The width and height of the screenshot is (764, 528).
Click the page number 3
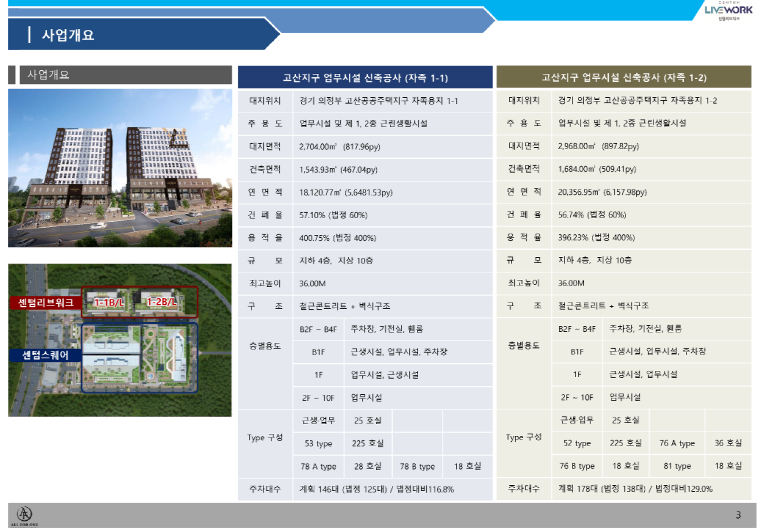738,515
